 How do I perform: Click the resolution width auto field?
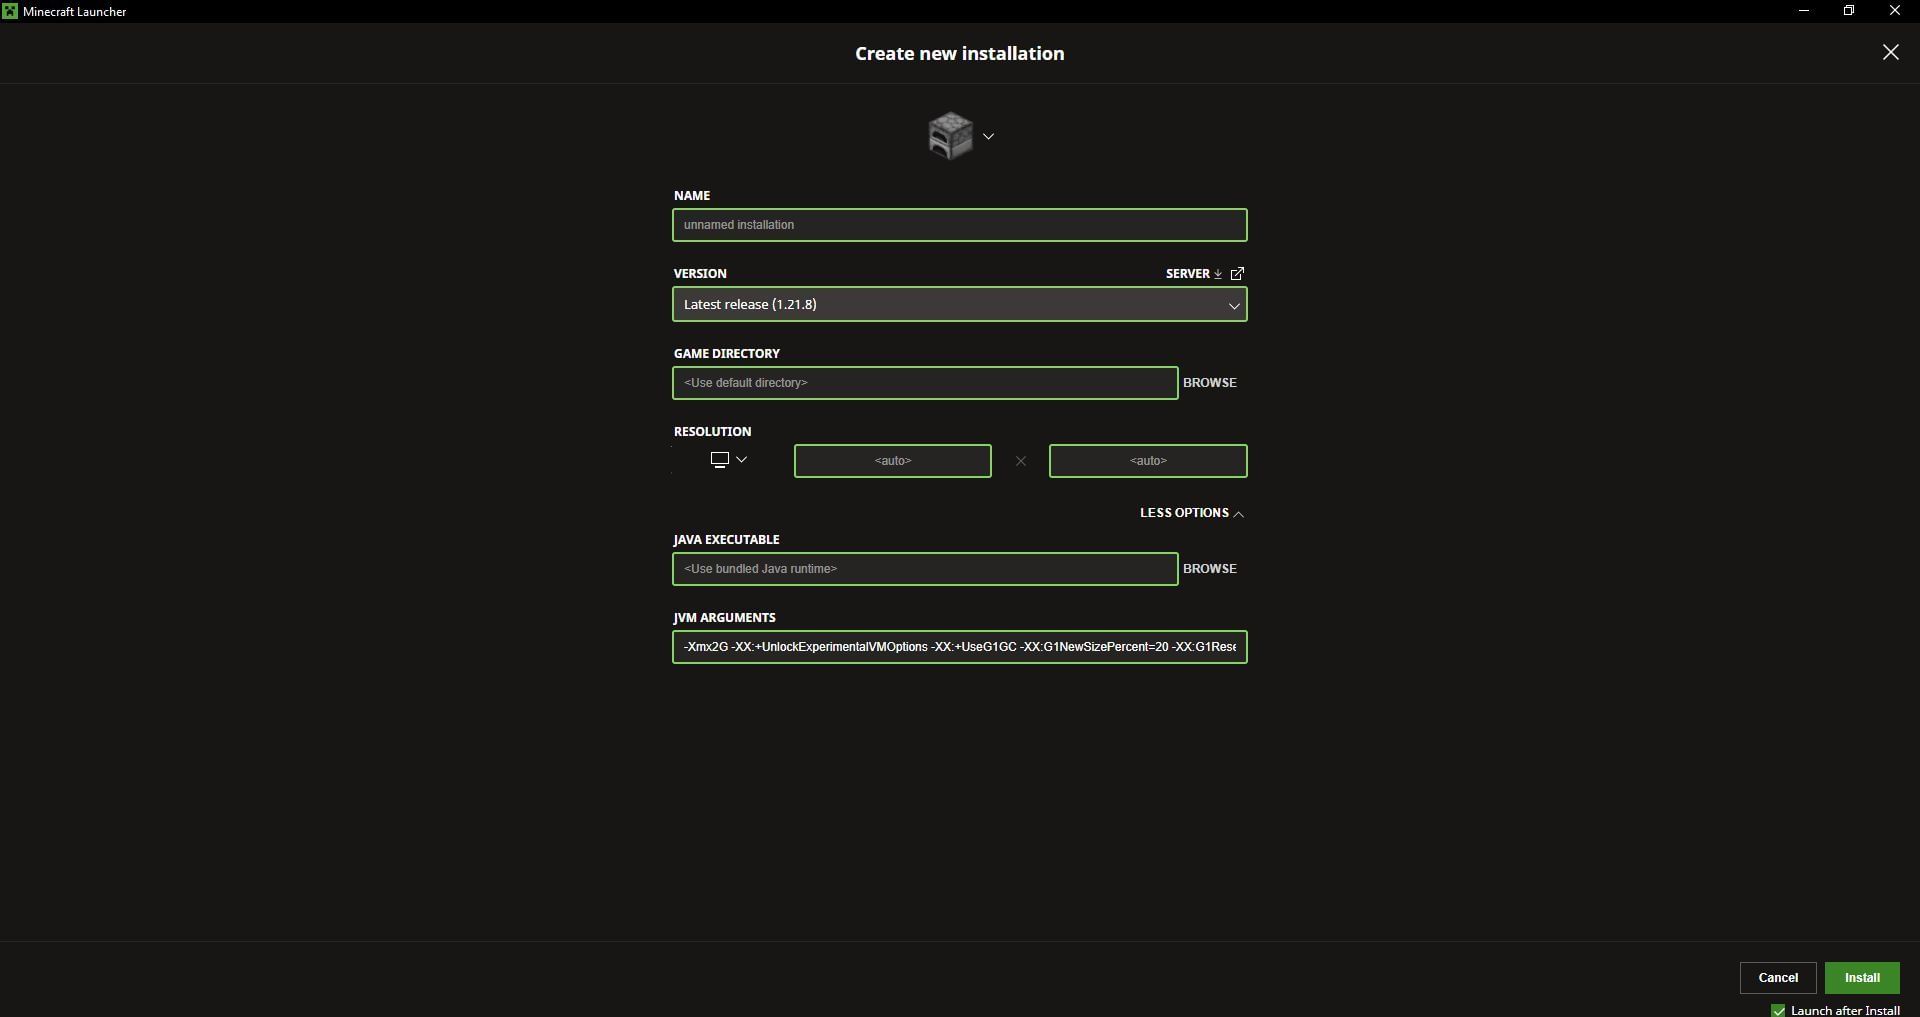892,461
